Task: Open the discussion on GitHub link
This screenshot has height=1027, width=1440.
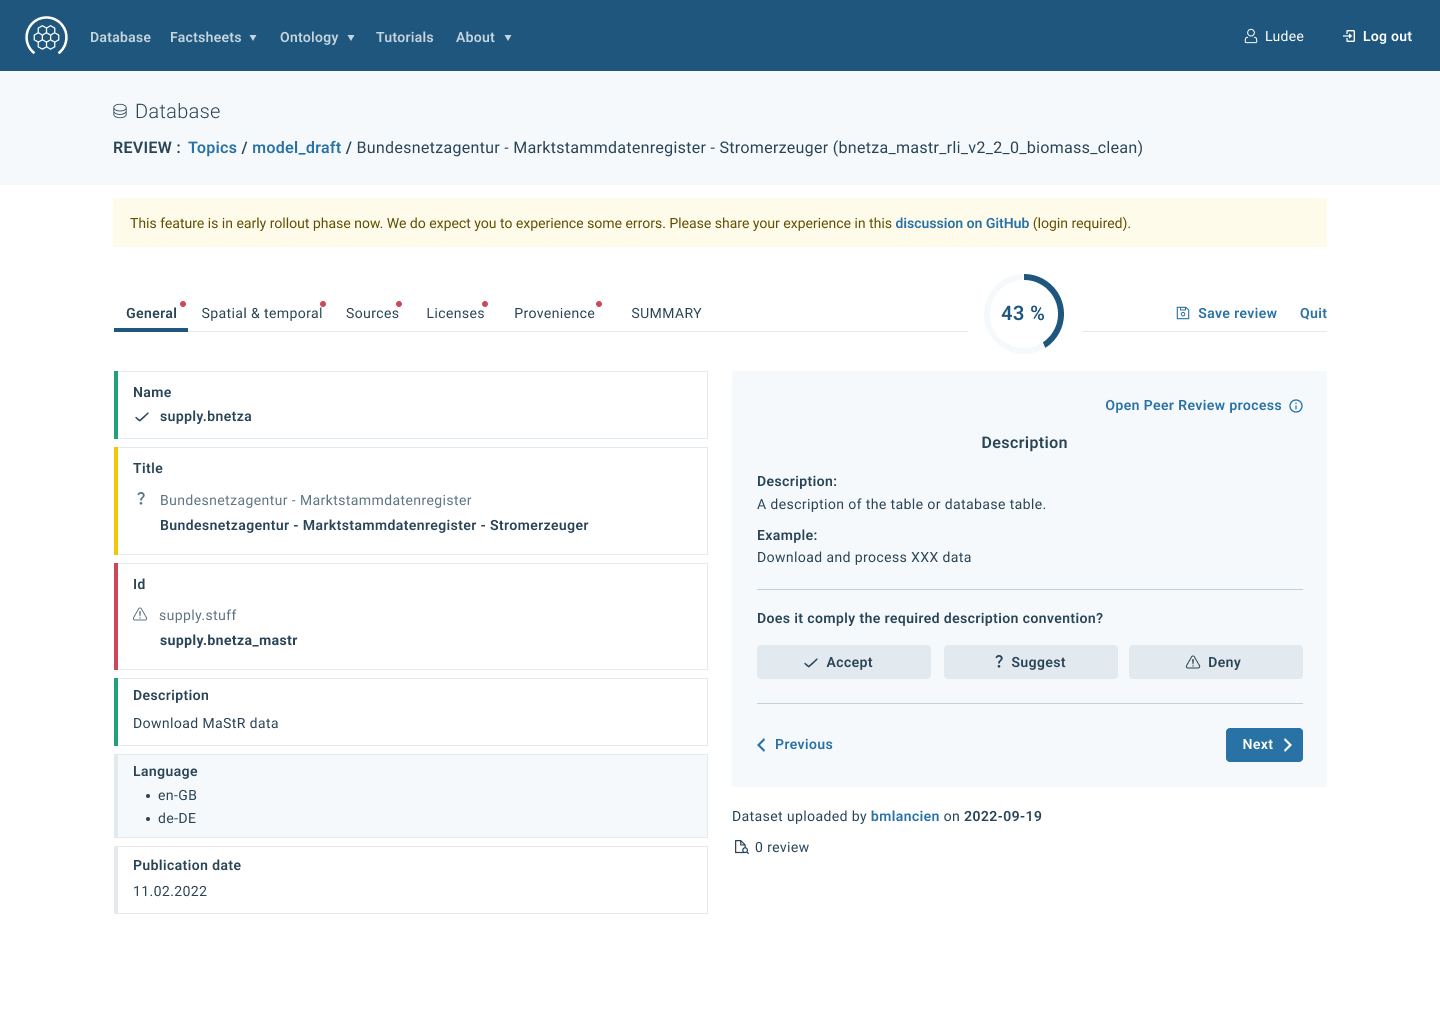Action: tap(962, 223)
